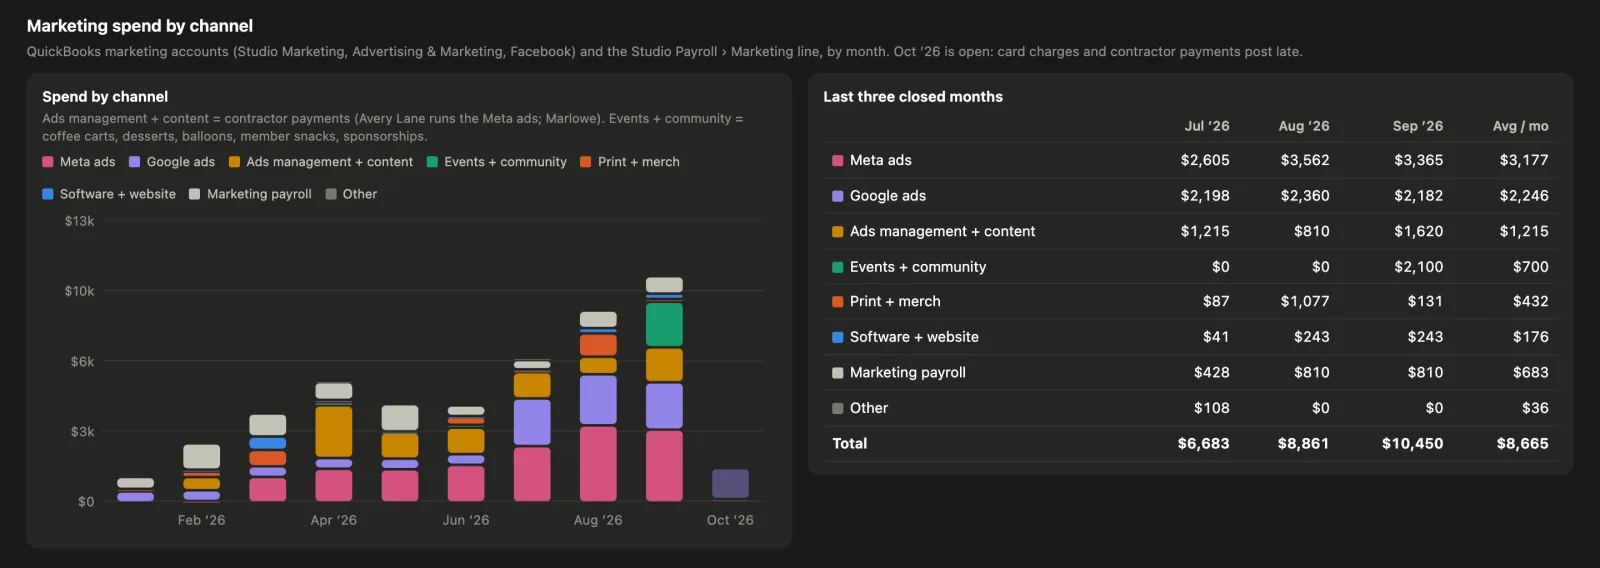The height and width of the screenshot is (568, 1600).
Task: Click the Sep total $10,450
Action: 1413,443
